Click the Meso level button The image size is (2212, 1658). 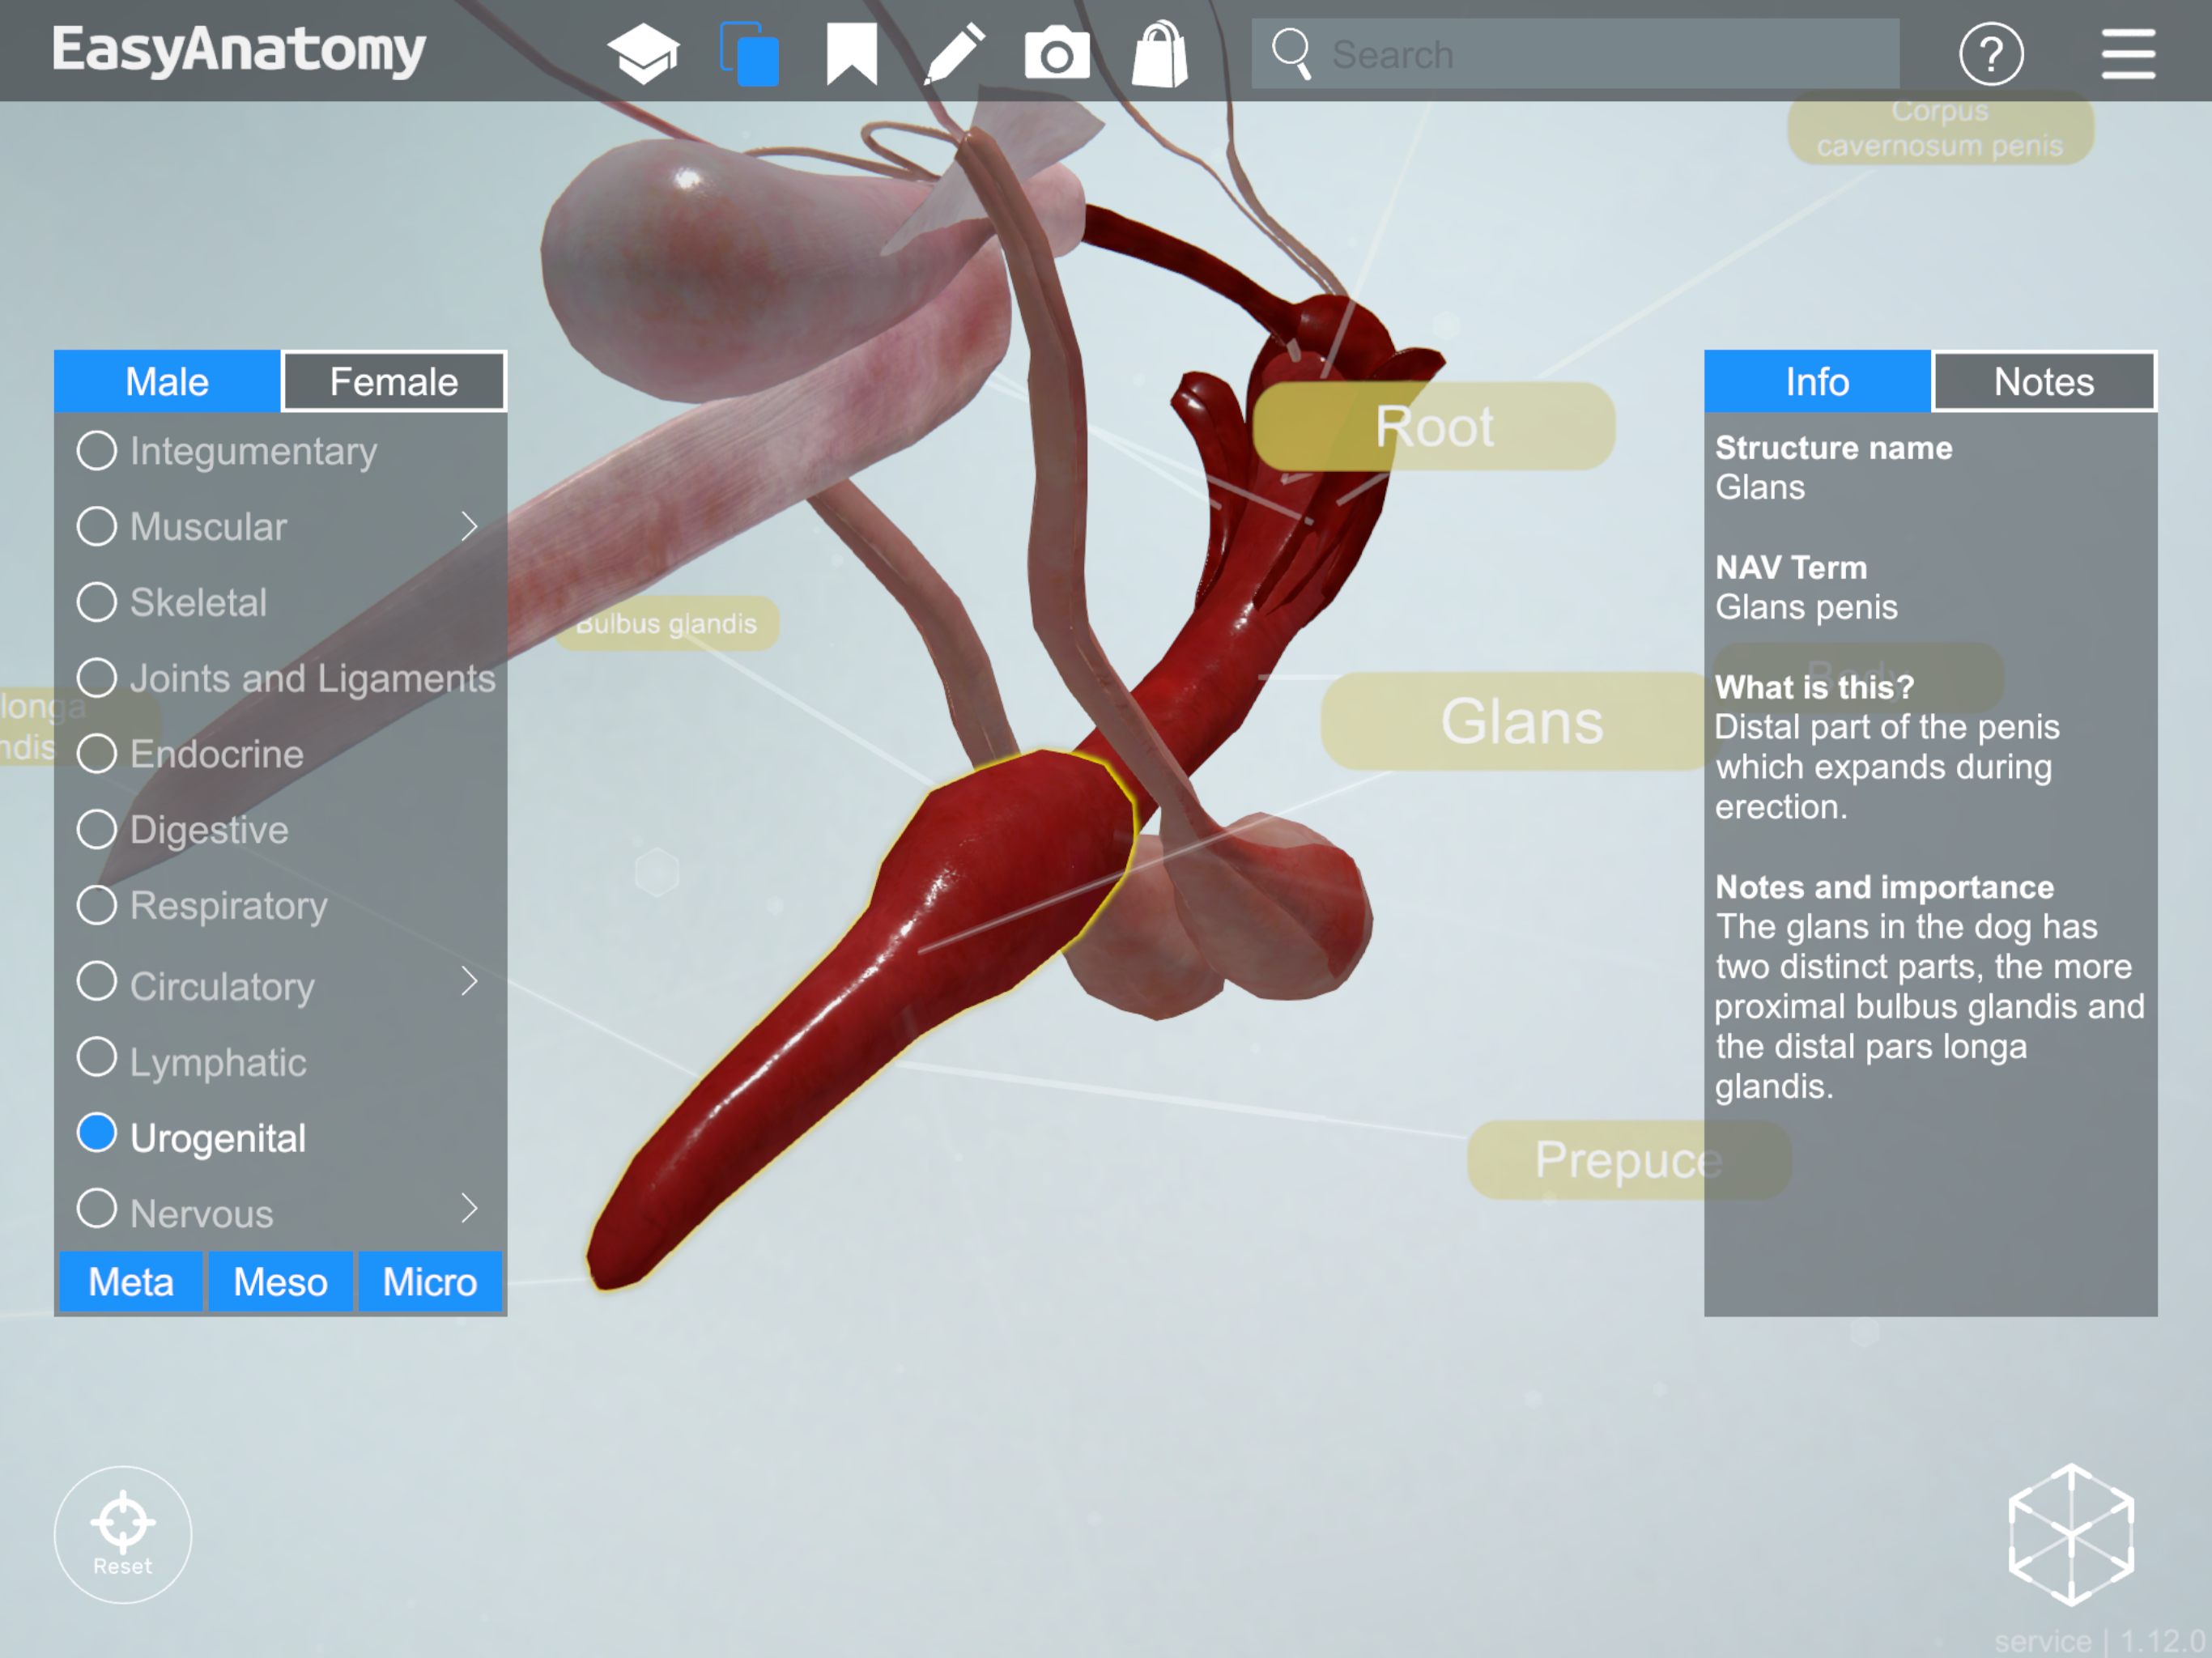tap(280, 1281)
